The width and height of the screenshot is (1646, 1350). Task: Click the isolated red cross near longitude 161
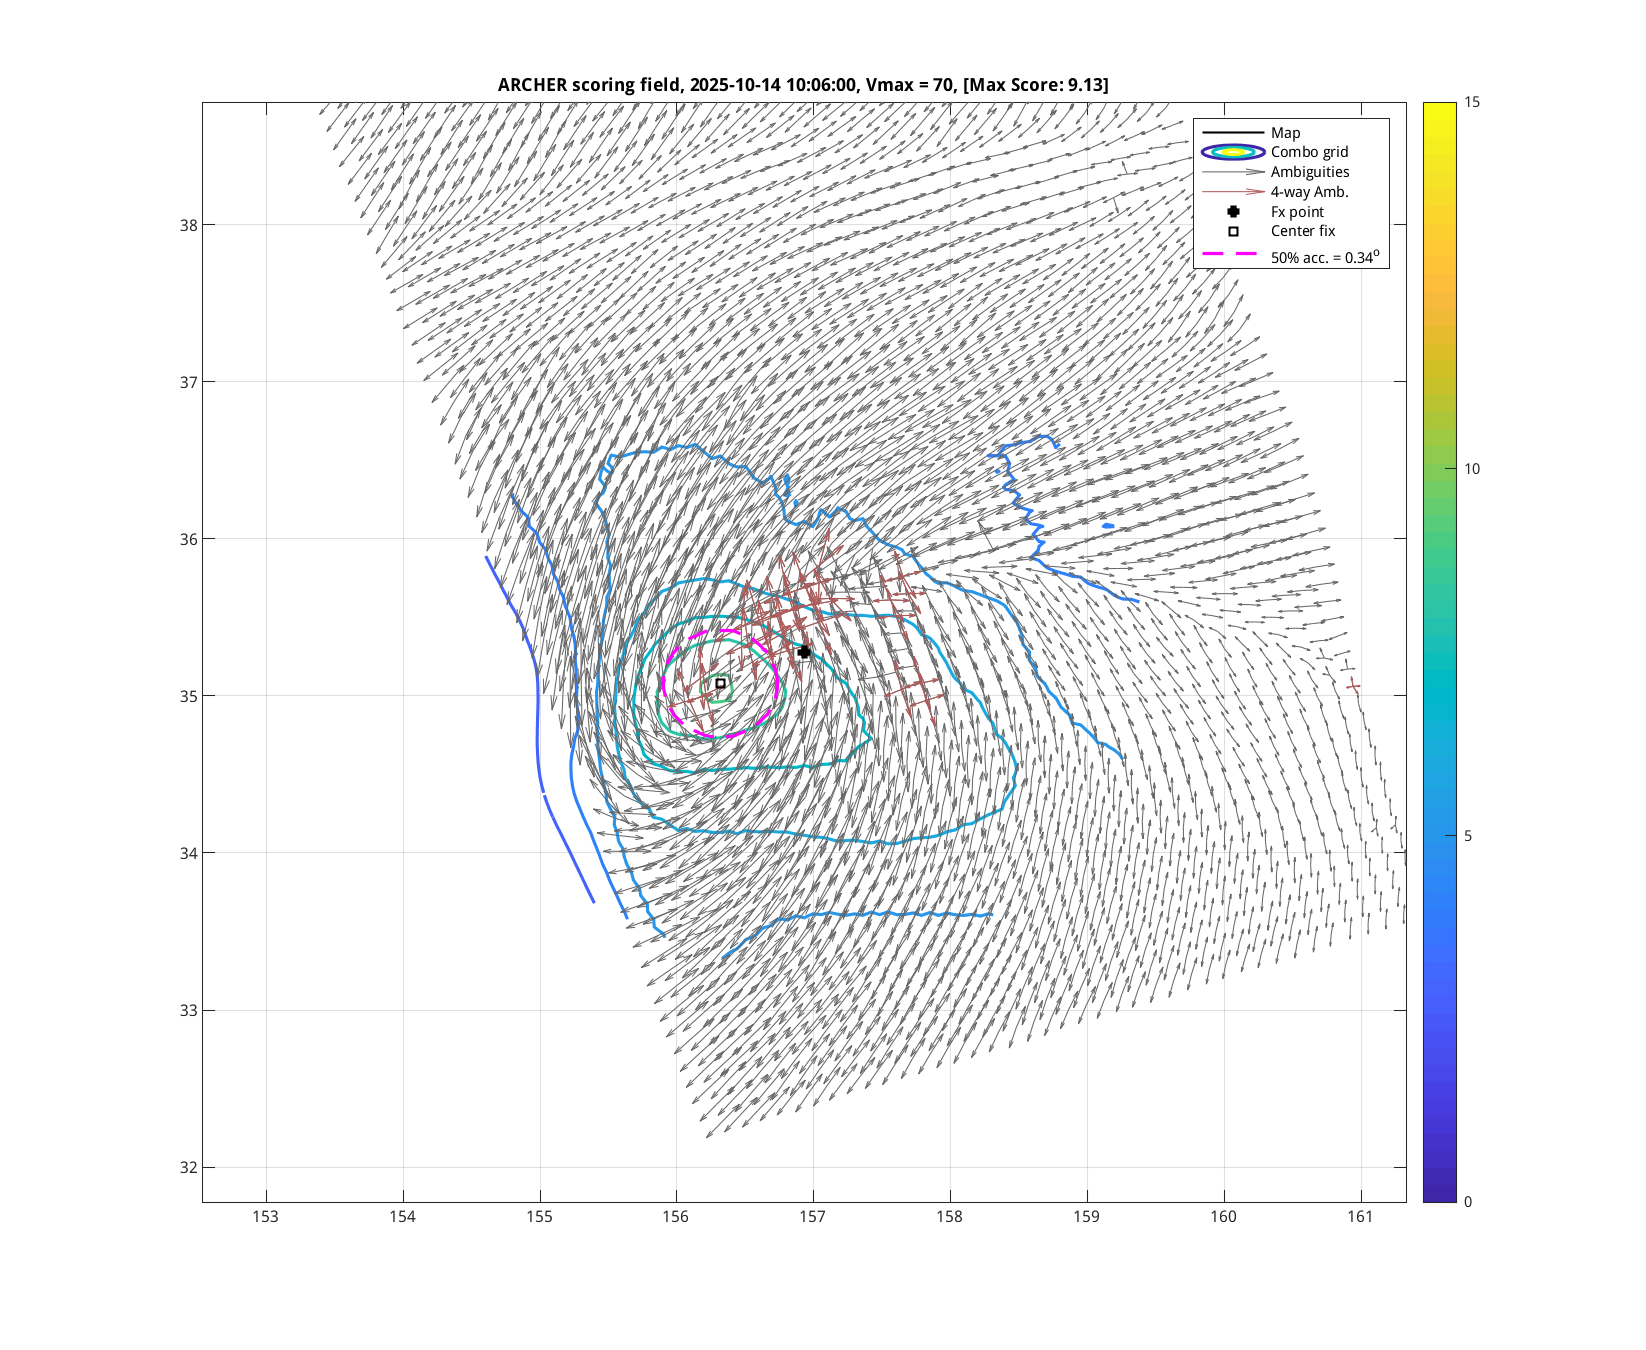click(1353, 686)
